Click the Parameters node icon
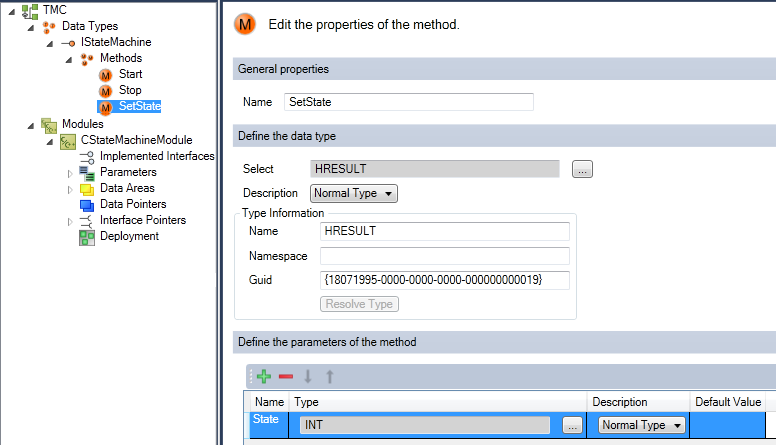The width and height of the screenshot is (776, 445). (x=87, y=174)
